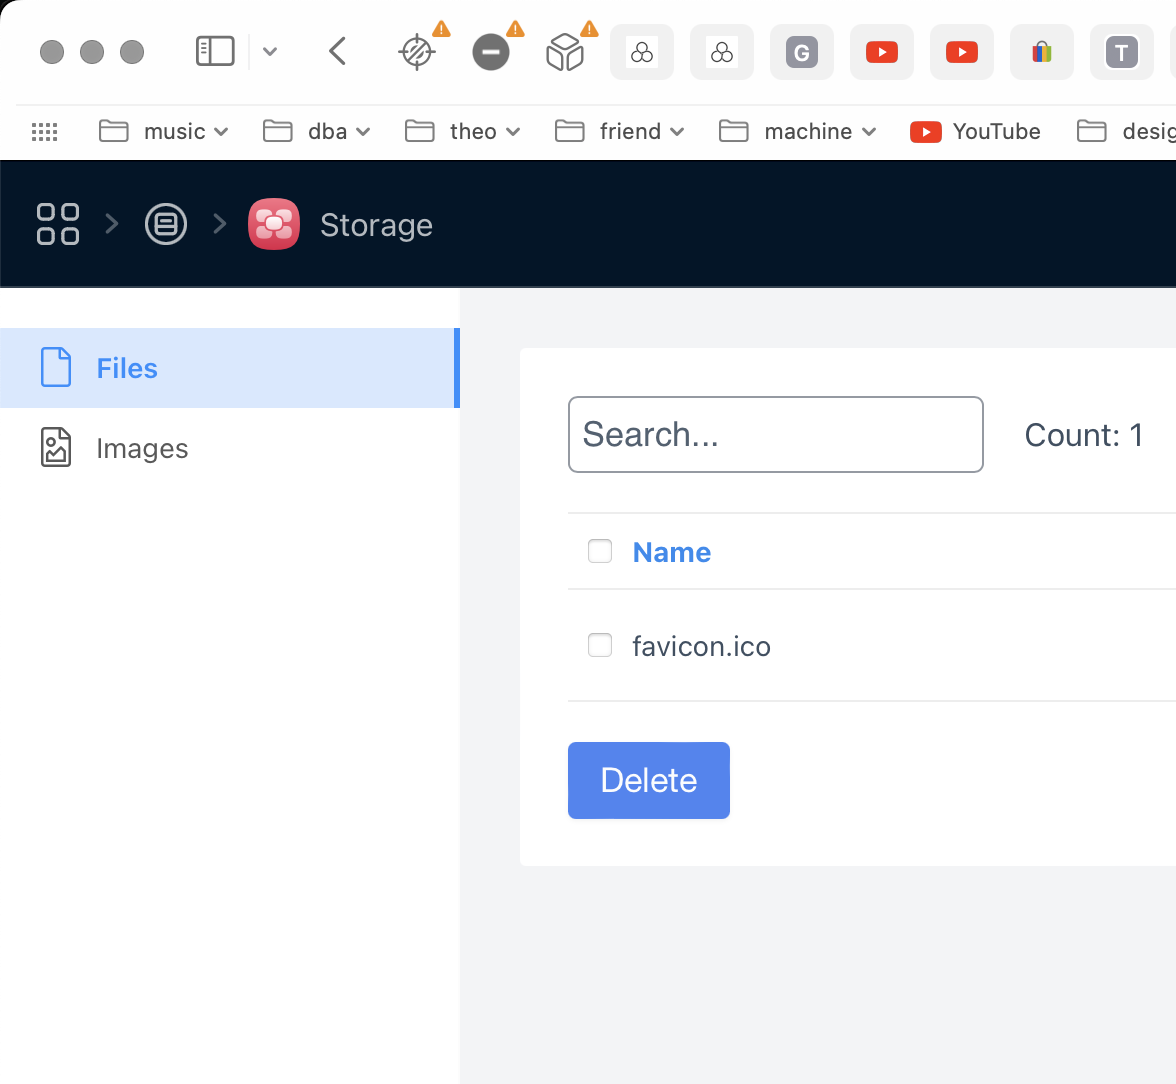Click the crosshair target extension icon

[x=416, y=52]
